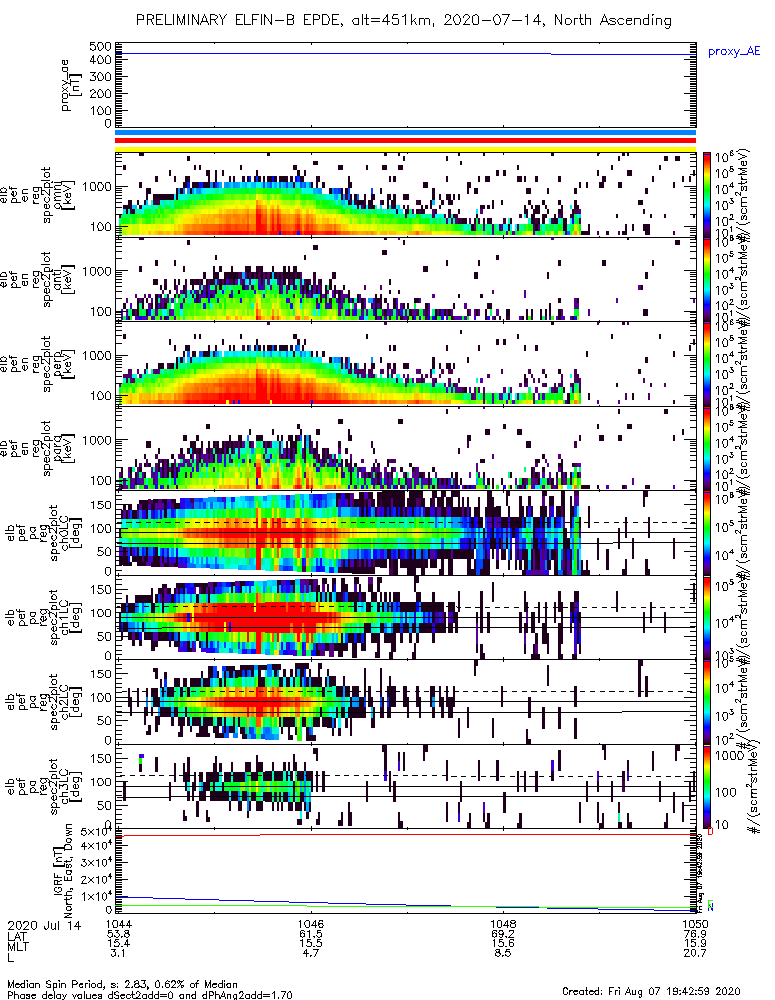Screen dimensions: 775x1000
Task: Select the blue horizontal status bar
Action: [x=405, y=133]
